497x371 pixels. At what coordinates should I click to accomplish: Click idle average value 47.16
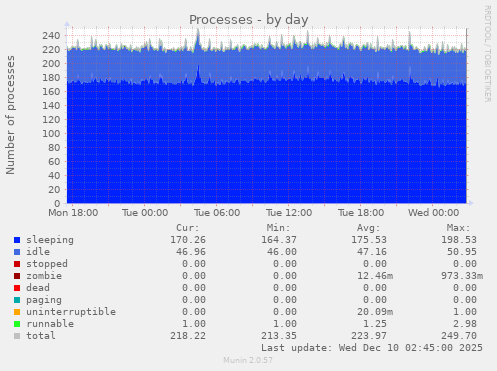click(x=372, y=252)
